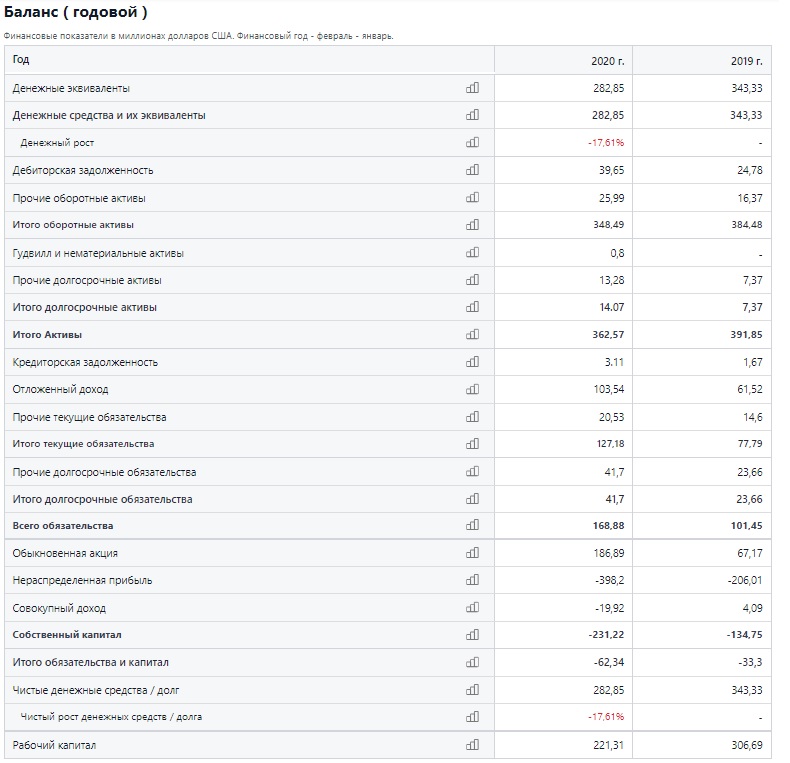Show chart for Итого текущие обязательства
This screenshot has height=763, width=790.
point(472,443)
